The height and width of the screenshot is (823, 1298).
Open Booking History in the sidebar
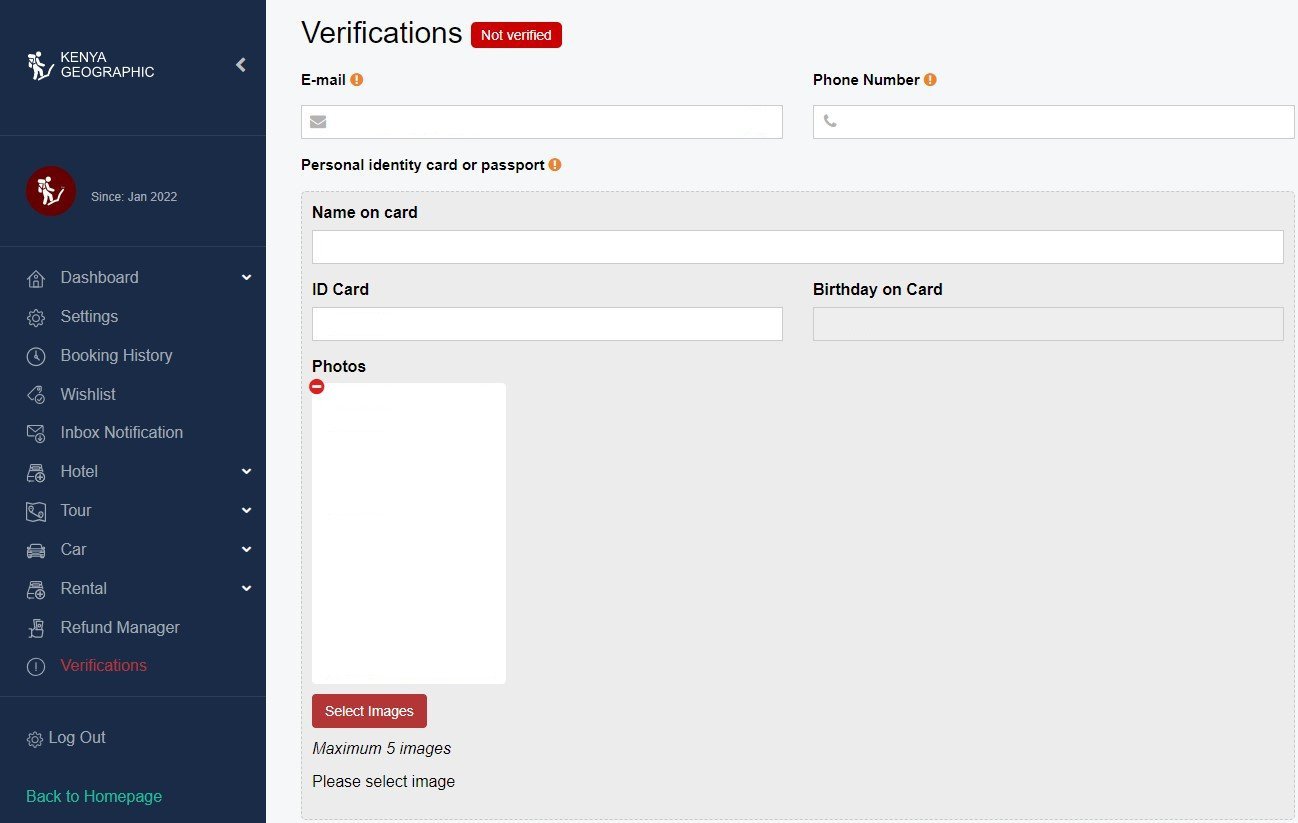click(x=116, y=356)
